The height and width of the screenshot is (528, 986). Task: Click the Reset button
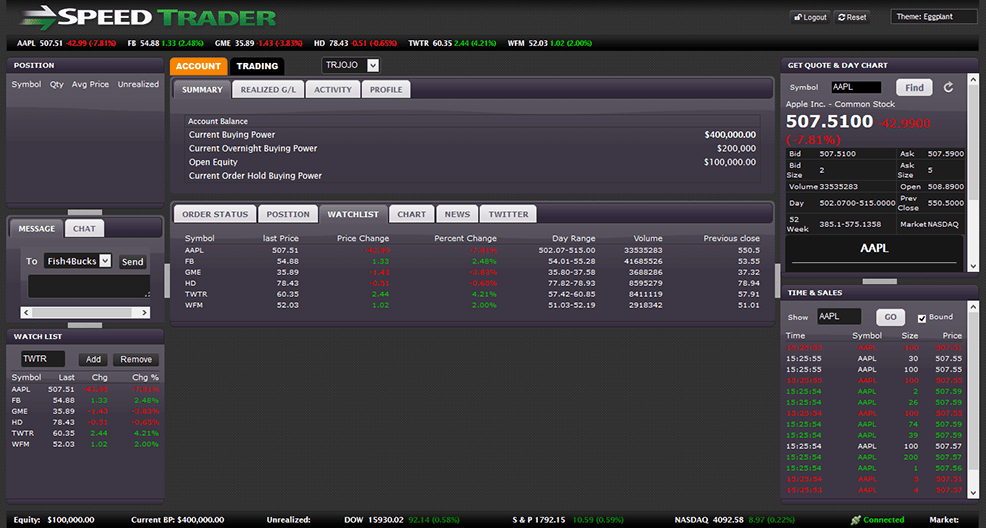click(853, 18)
